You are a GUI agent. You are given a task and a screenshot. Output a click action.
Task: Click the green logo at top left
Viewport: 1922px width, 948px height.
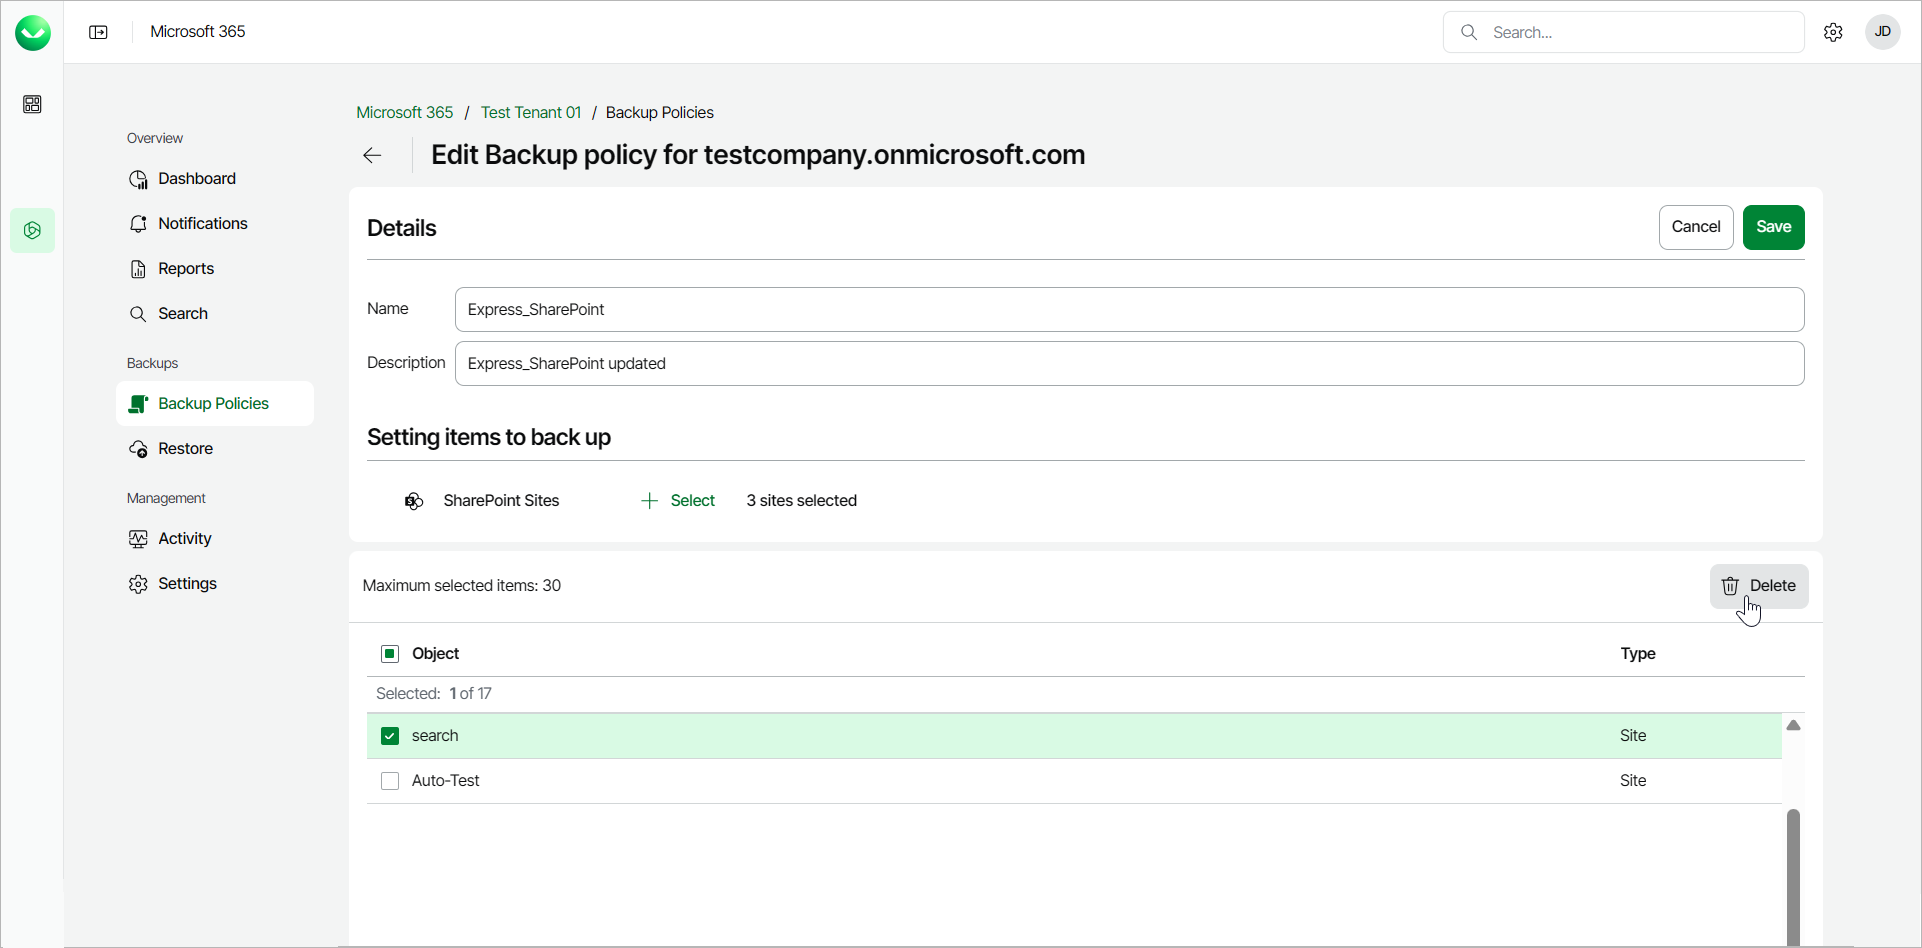32,32
